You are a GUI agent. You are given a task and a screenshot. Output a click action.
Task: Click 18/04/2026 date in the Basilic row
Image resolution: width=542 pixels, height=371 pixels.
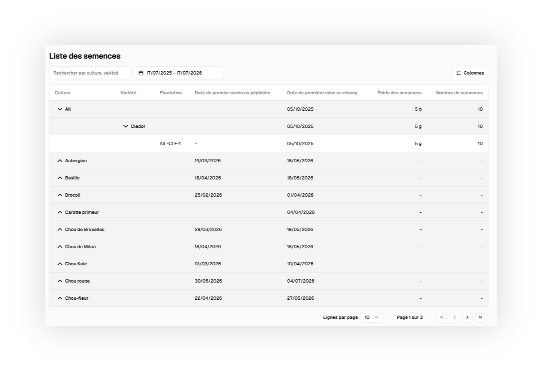[208, 178]
